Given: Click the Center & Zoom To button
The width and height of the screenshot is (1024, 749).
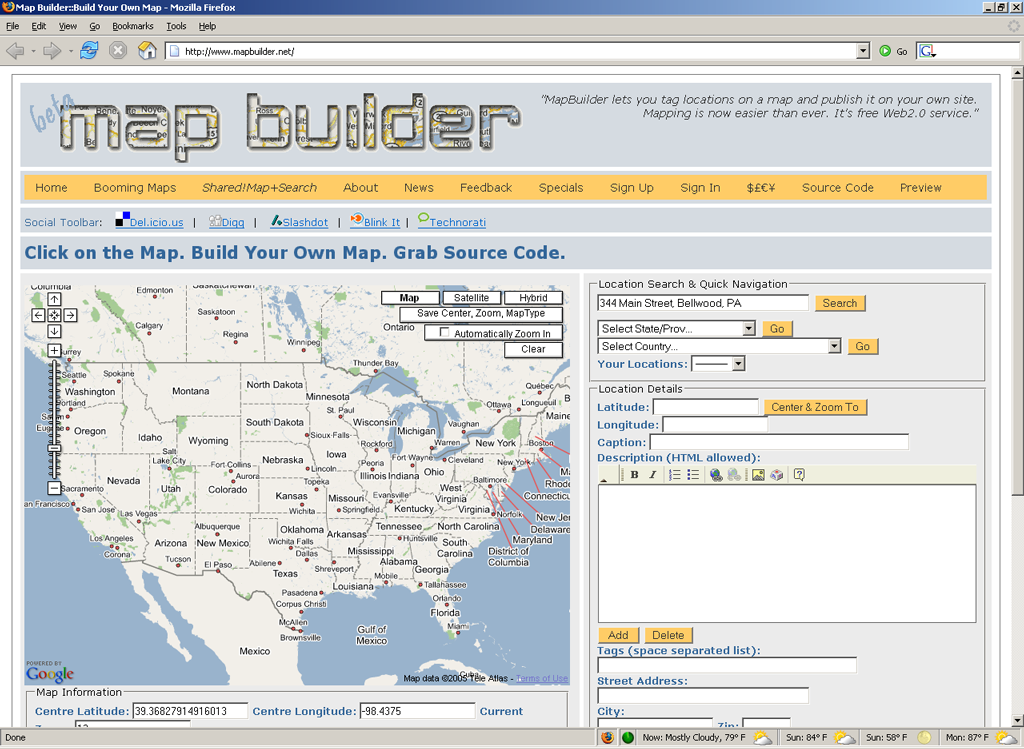Looking at the screenshot, I should (x=815, y=407).
